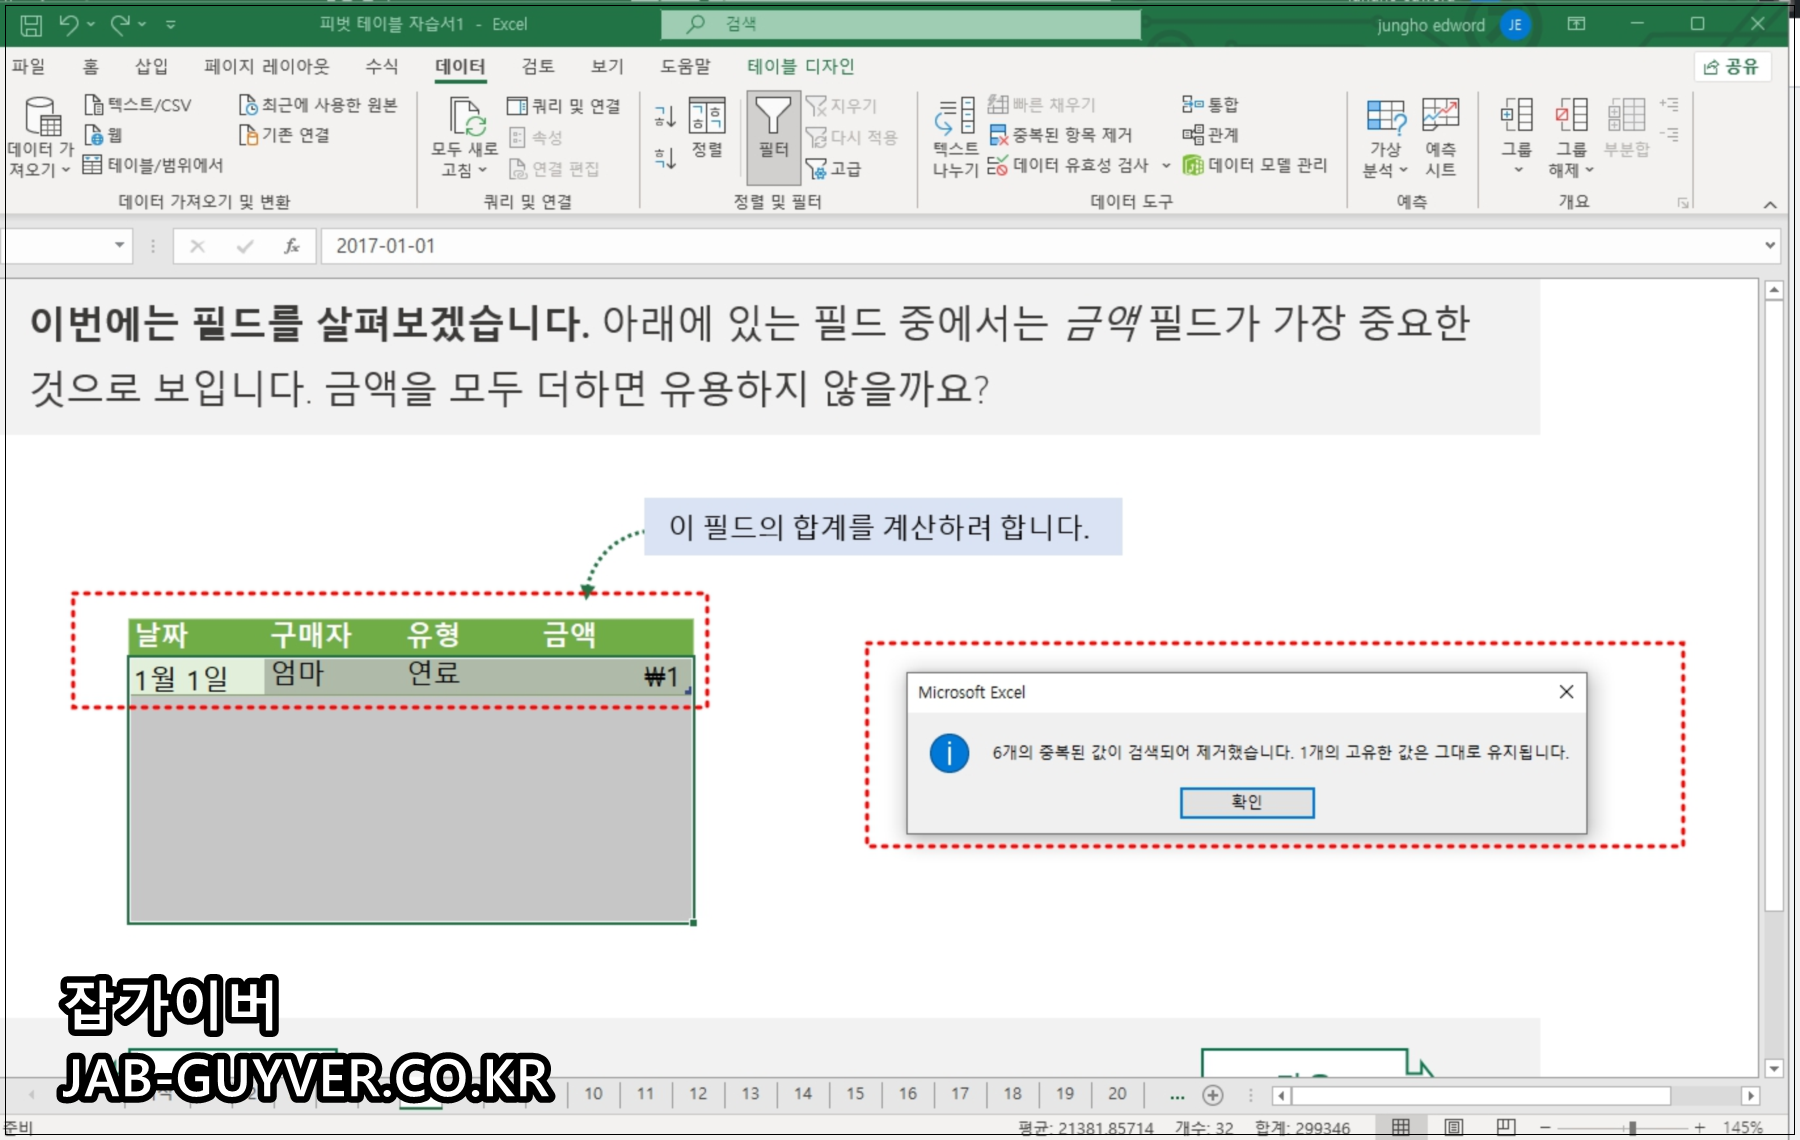Open the Advanced filter (고급) option
This screenshot has width=1800, height=1140.
pyautogui.click(x=834, y=169)
